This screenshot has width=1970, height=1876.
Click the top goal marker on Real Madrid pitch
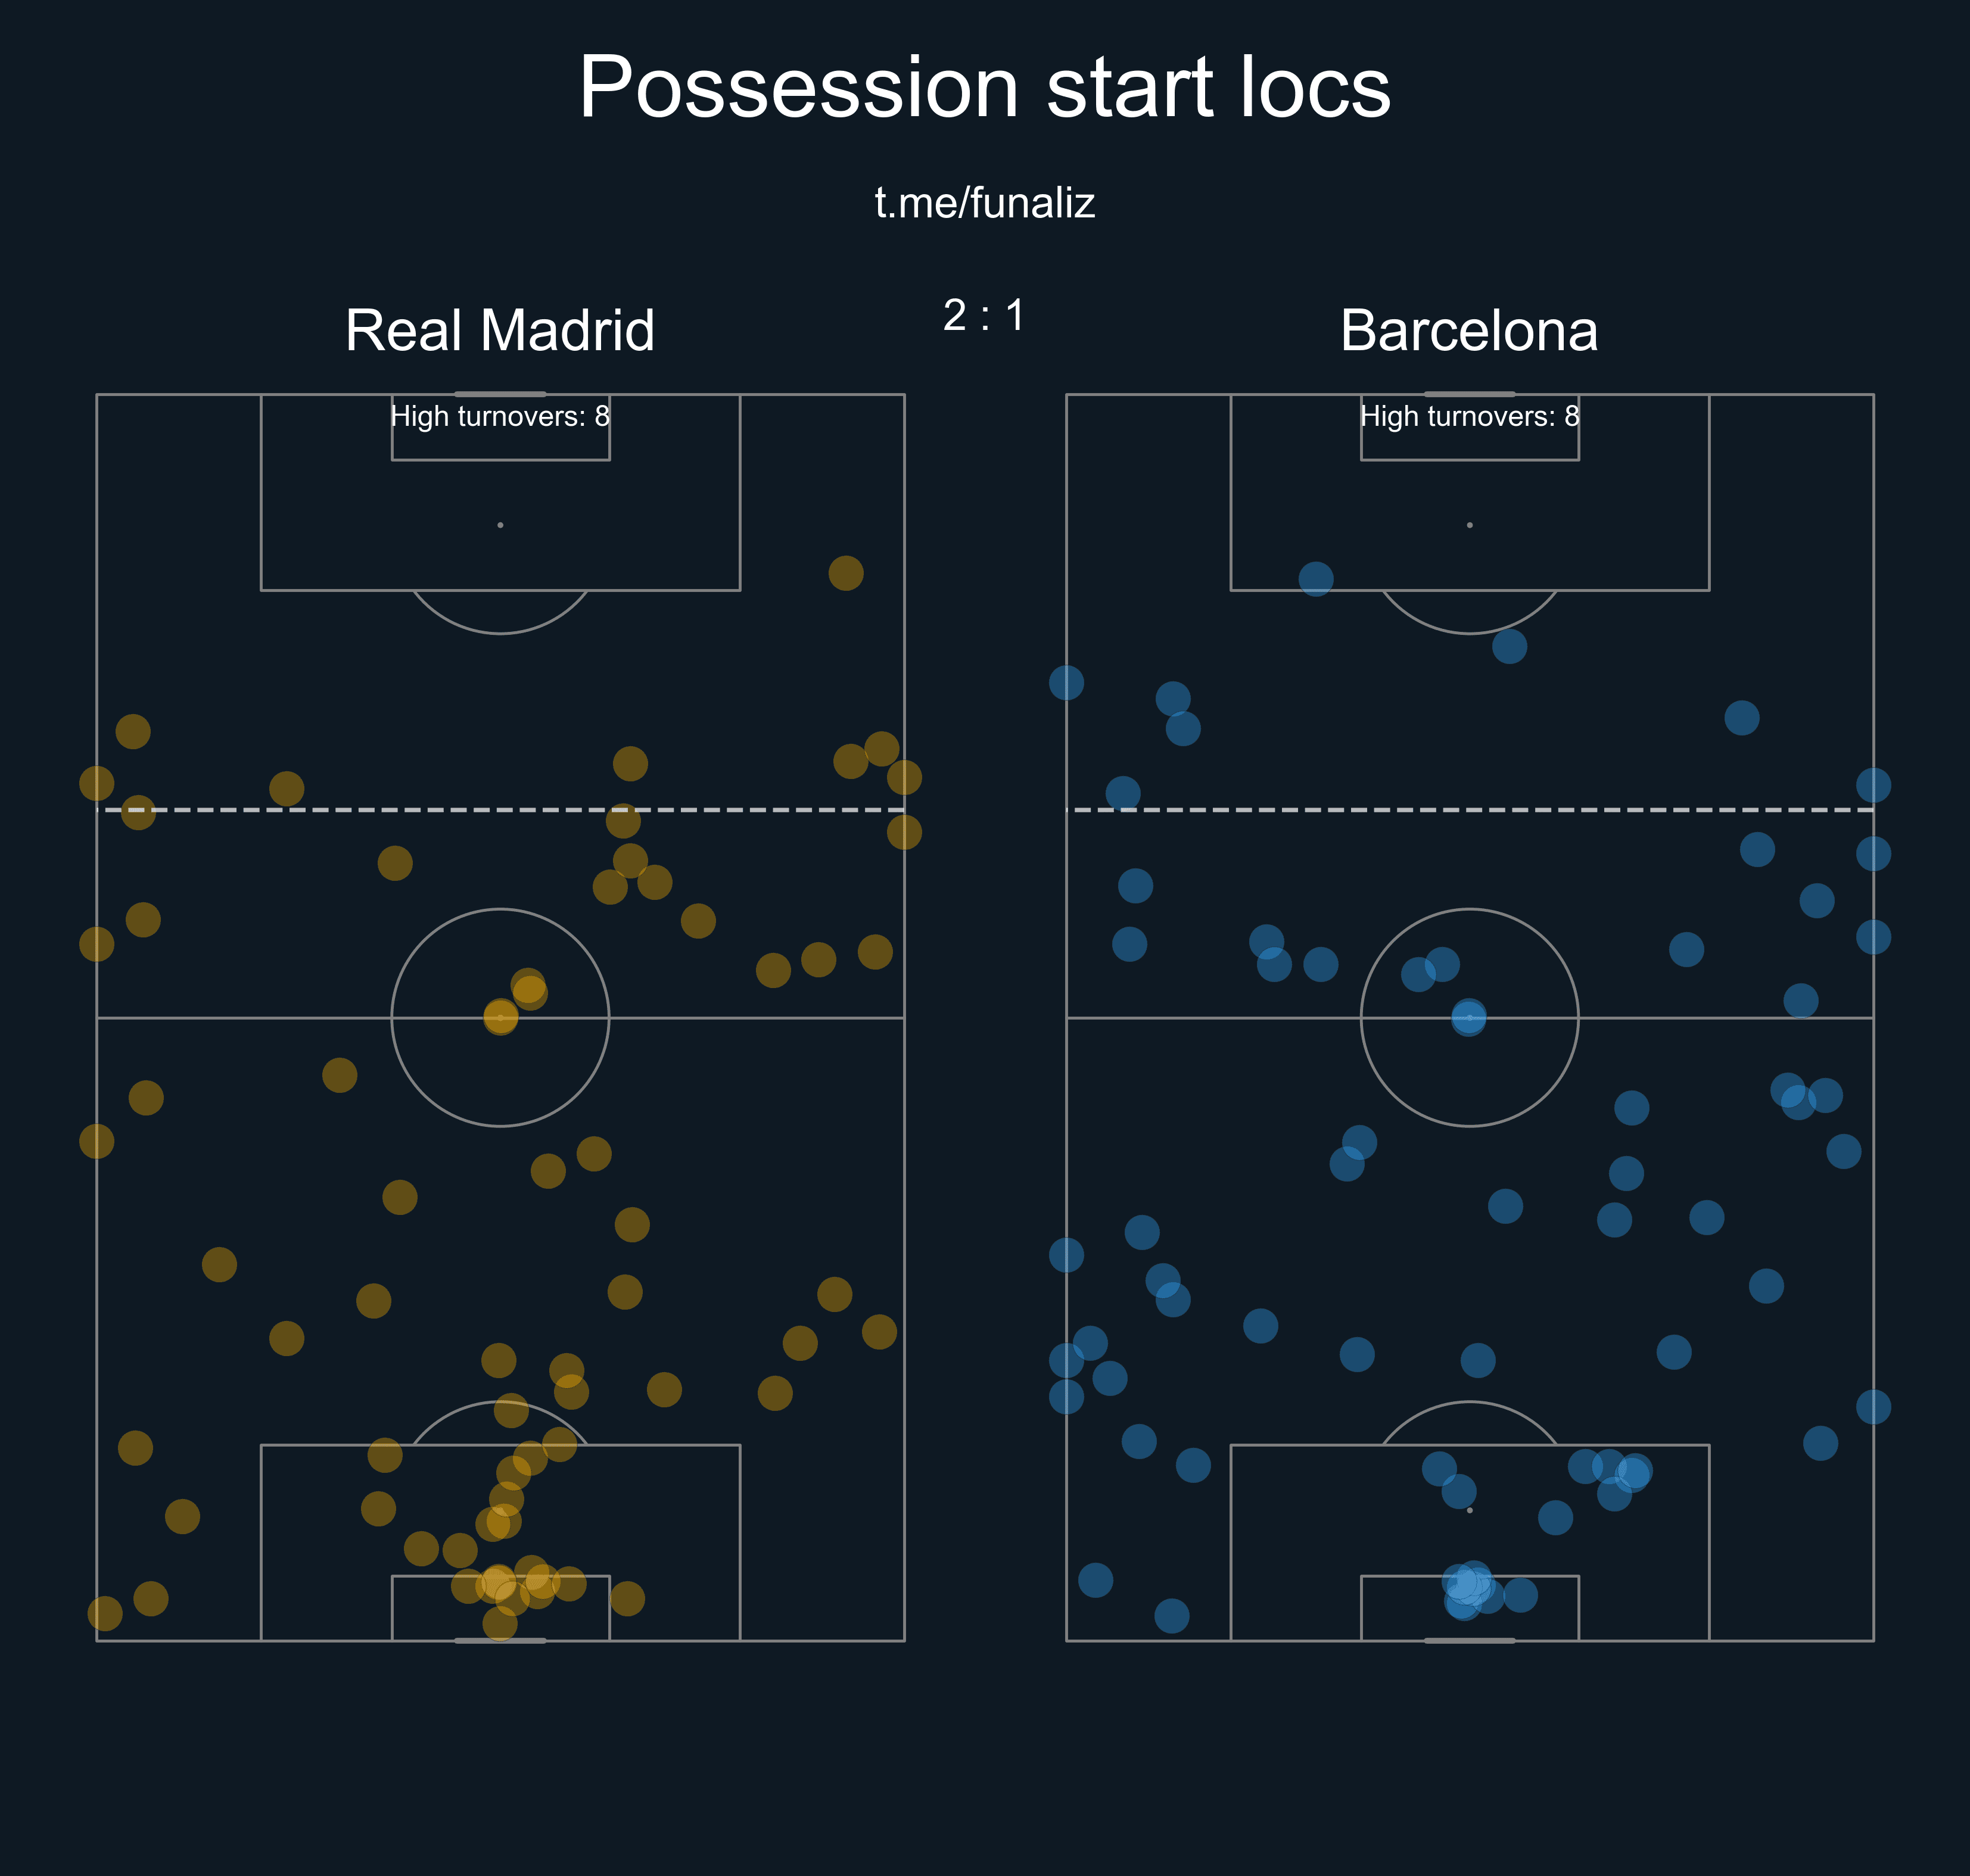coord(500,394)
